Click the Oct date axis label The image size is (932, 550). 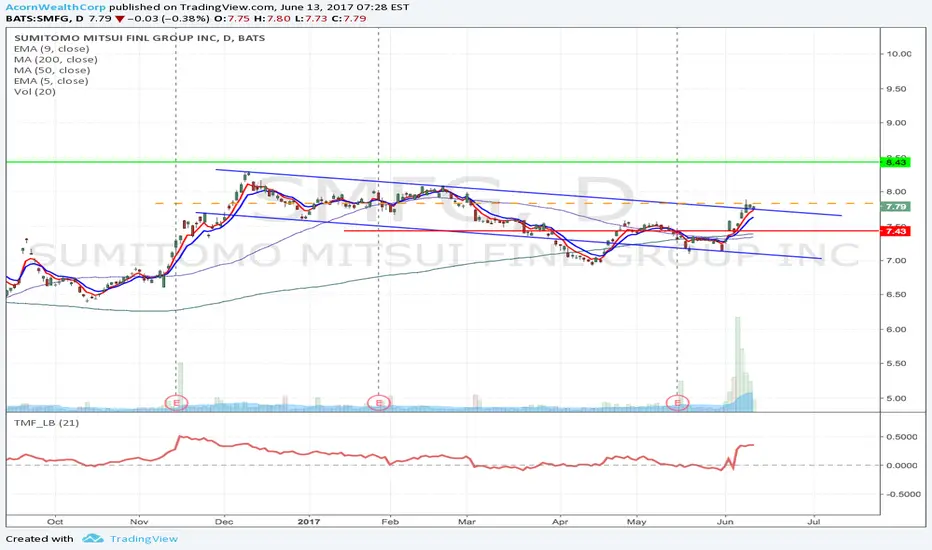(x=55, y=521)
